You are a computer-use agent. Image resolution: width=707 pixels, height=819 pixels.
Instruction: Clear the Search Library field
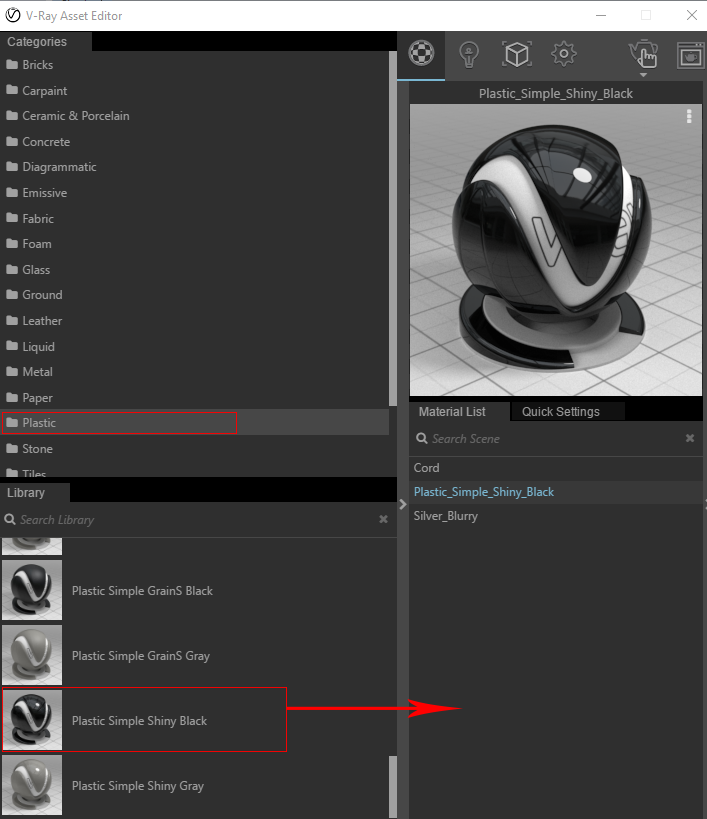[x=383, y=519]
